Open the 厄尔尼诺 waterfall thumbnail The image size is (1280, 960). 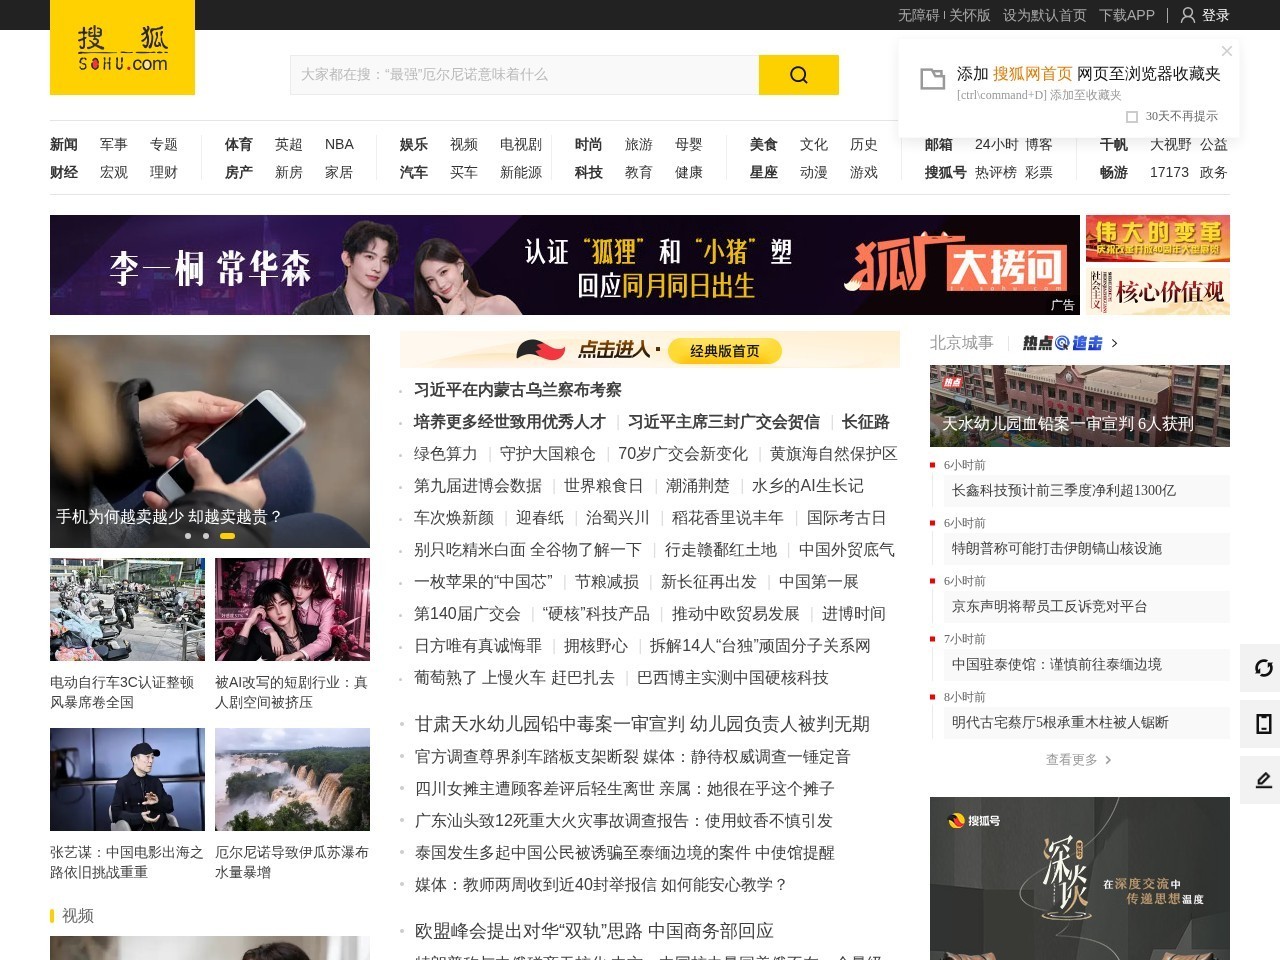pos(292,779)
